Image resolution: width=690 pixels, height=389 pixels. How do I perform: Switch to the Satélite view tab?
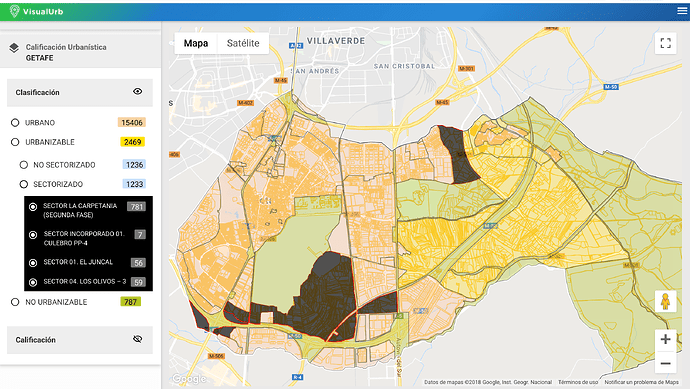tap(243, 43)
